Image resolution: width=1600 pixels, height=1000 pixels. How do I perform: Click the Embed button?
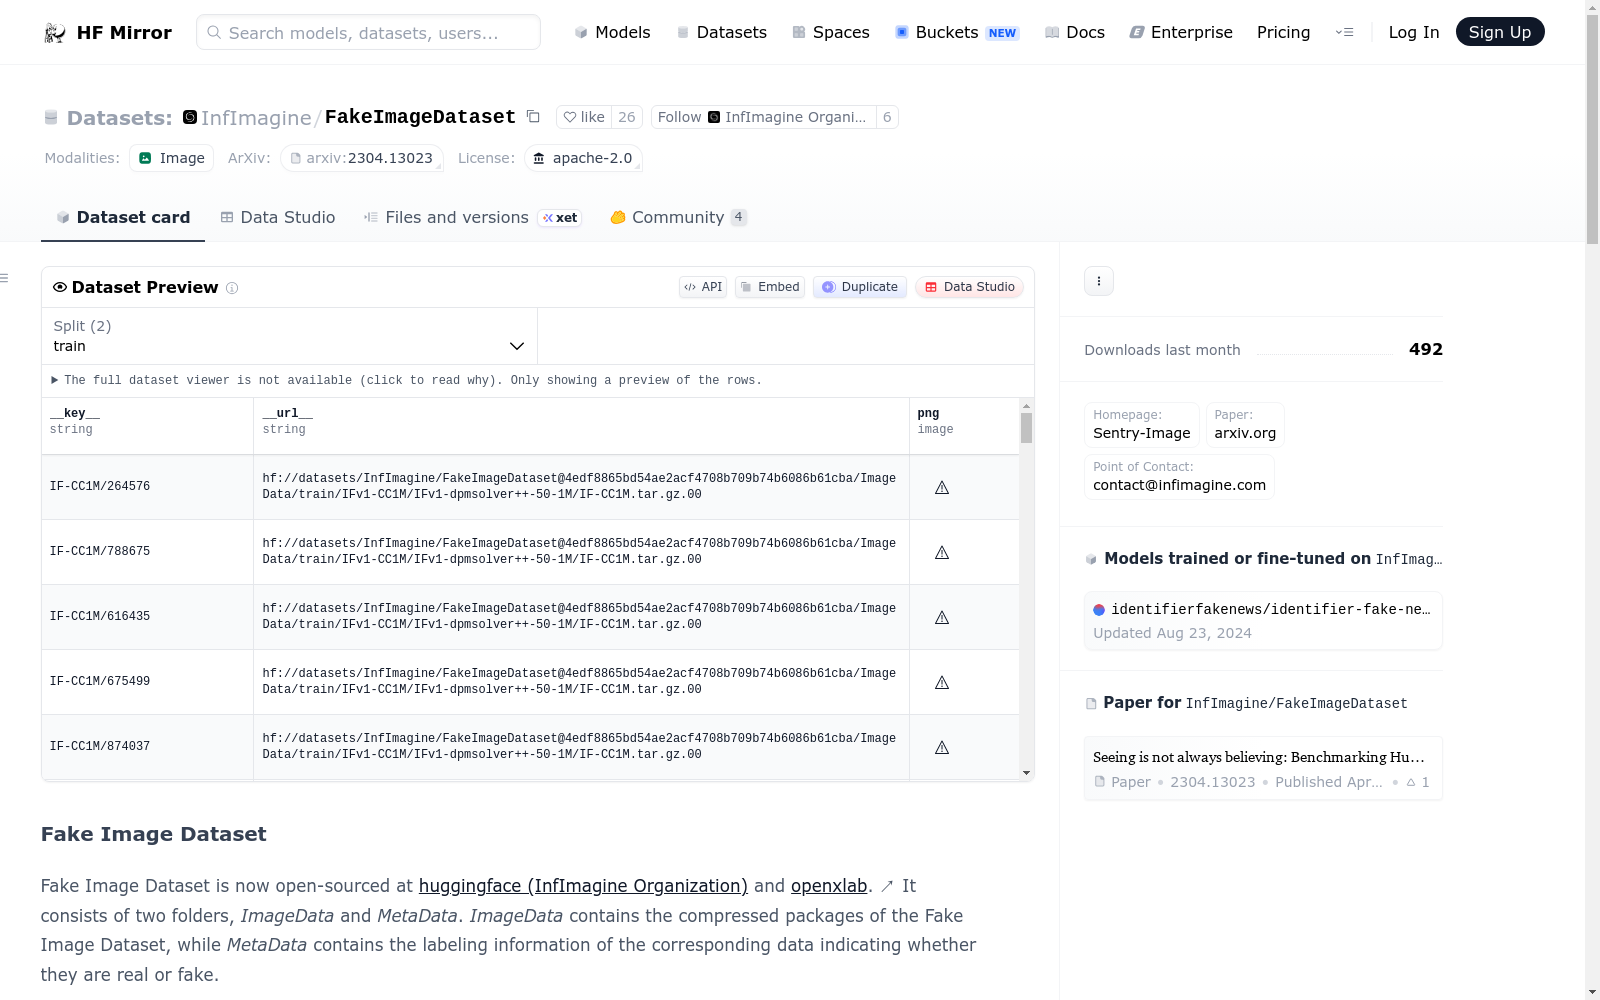(x=770, y=287)
